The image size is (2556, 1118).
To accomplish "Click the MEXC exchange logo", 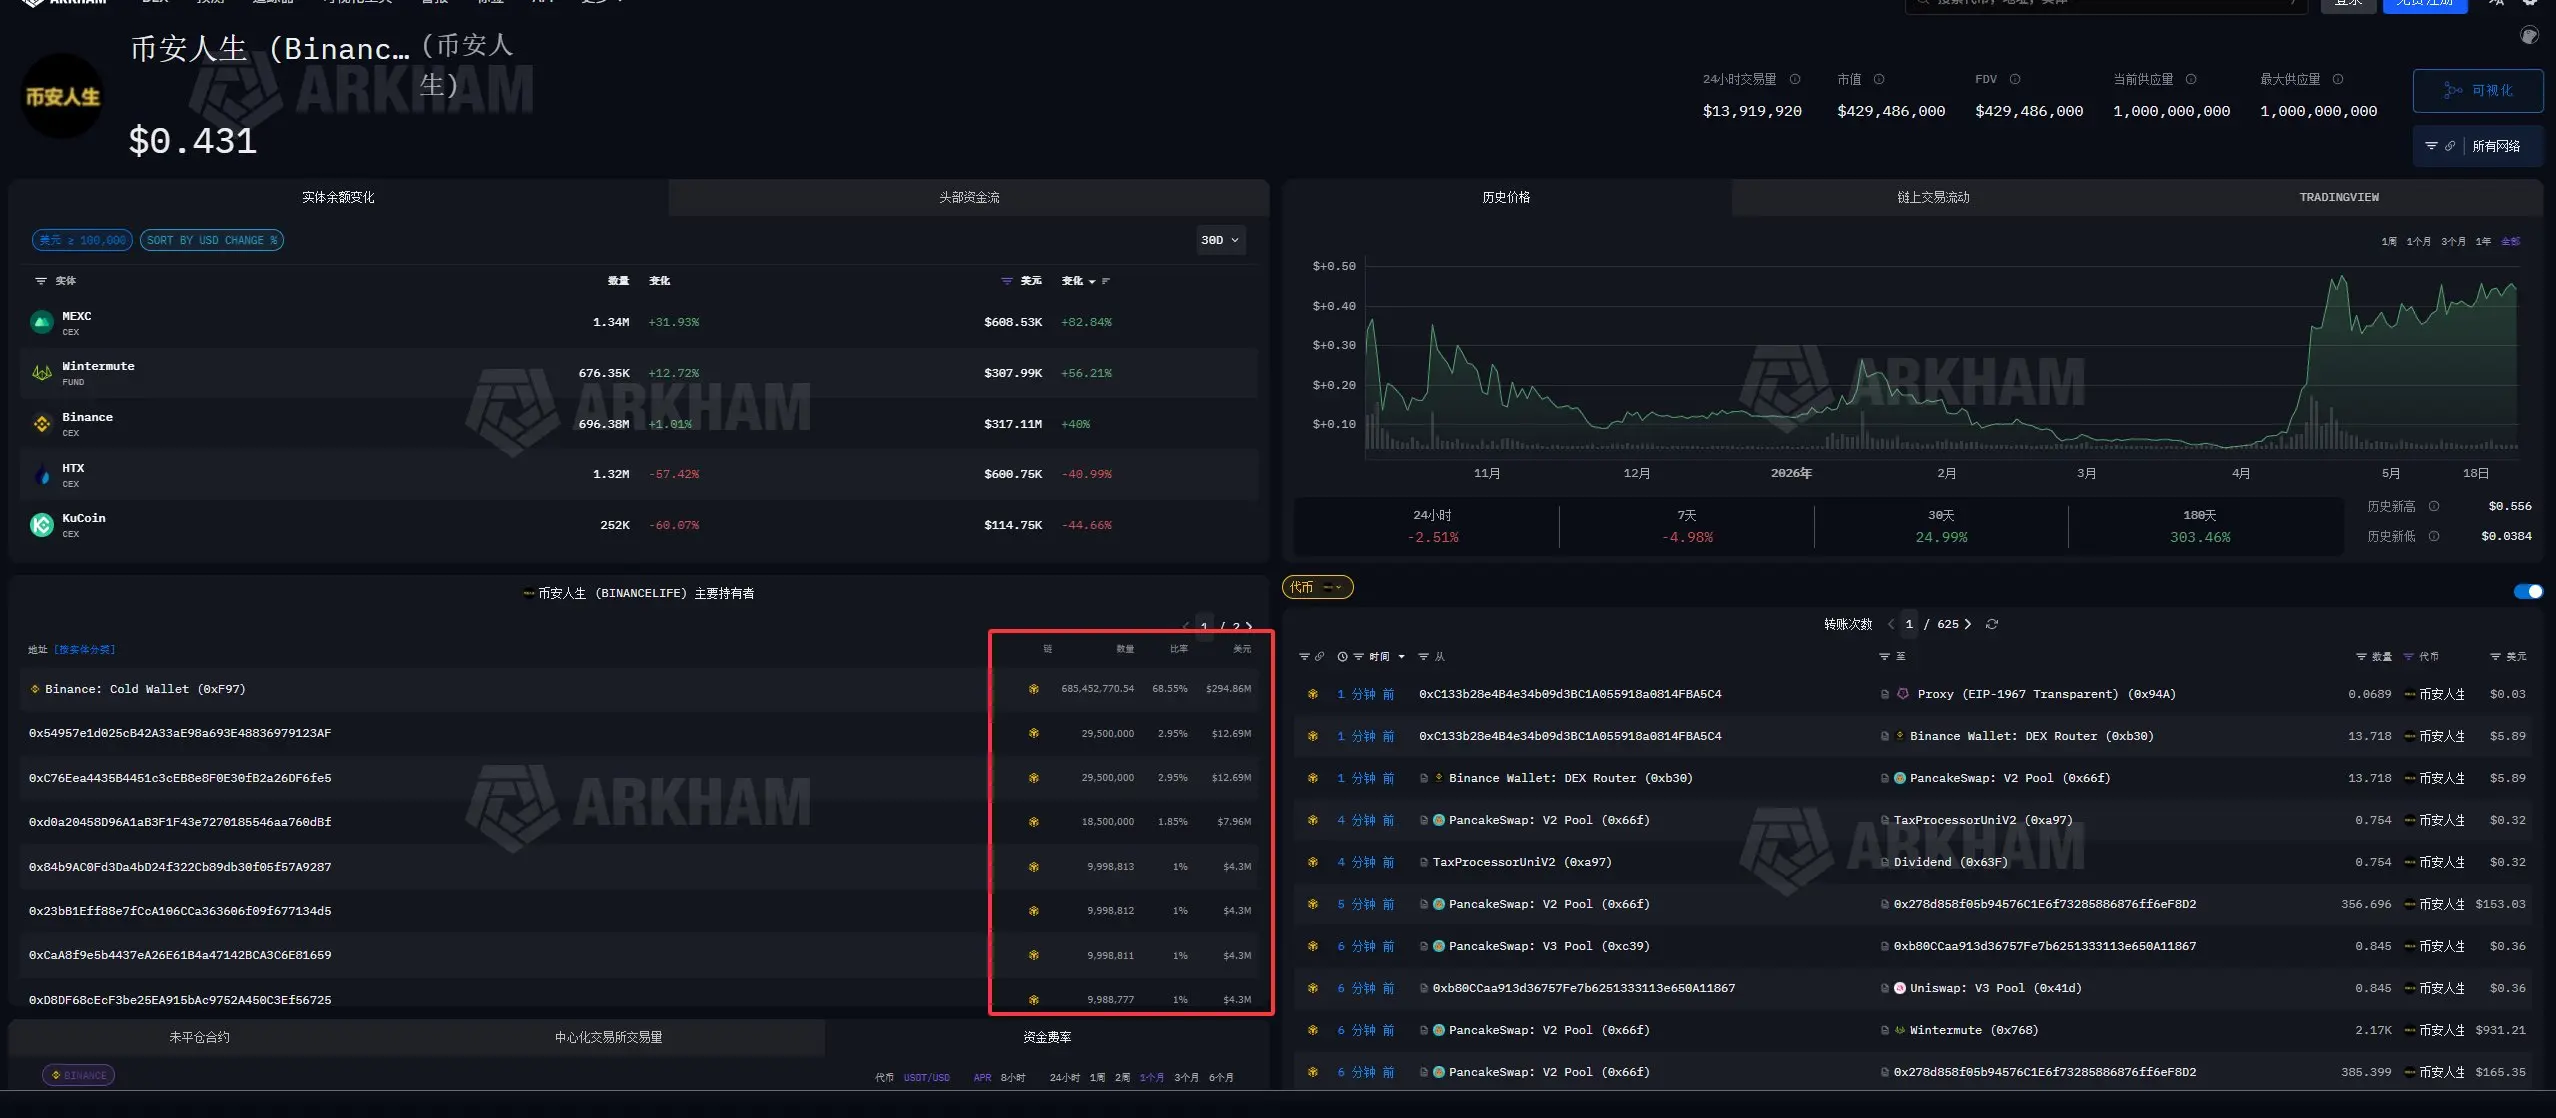I will pos(42,322).
